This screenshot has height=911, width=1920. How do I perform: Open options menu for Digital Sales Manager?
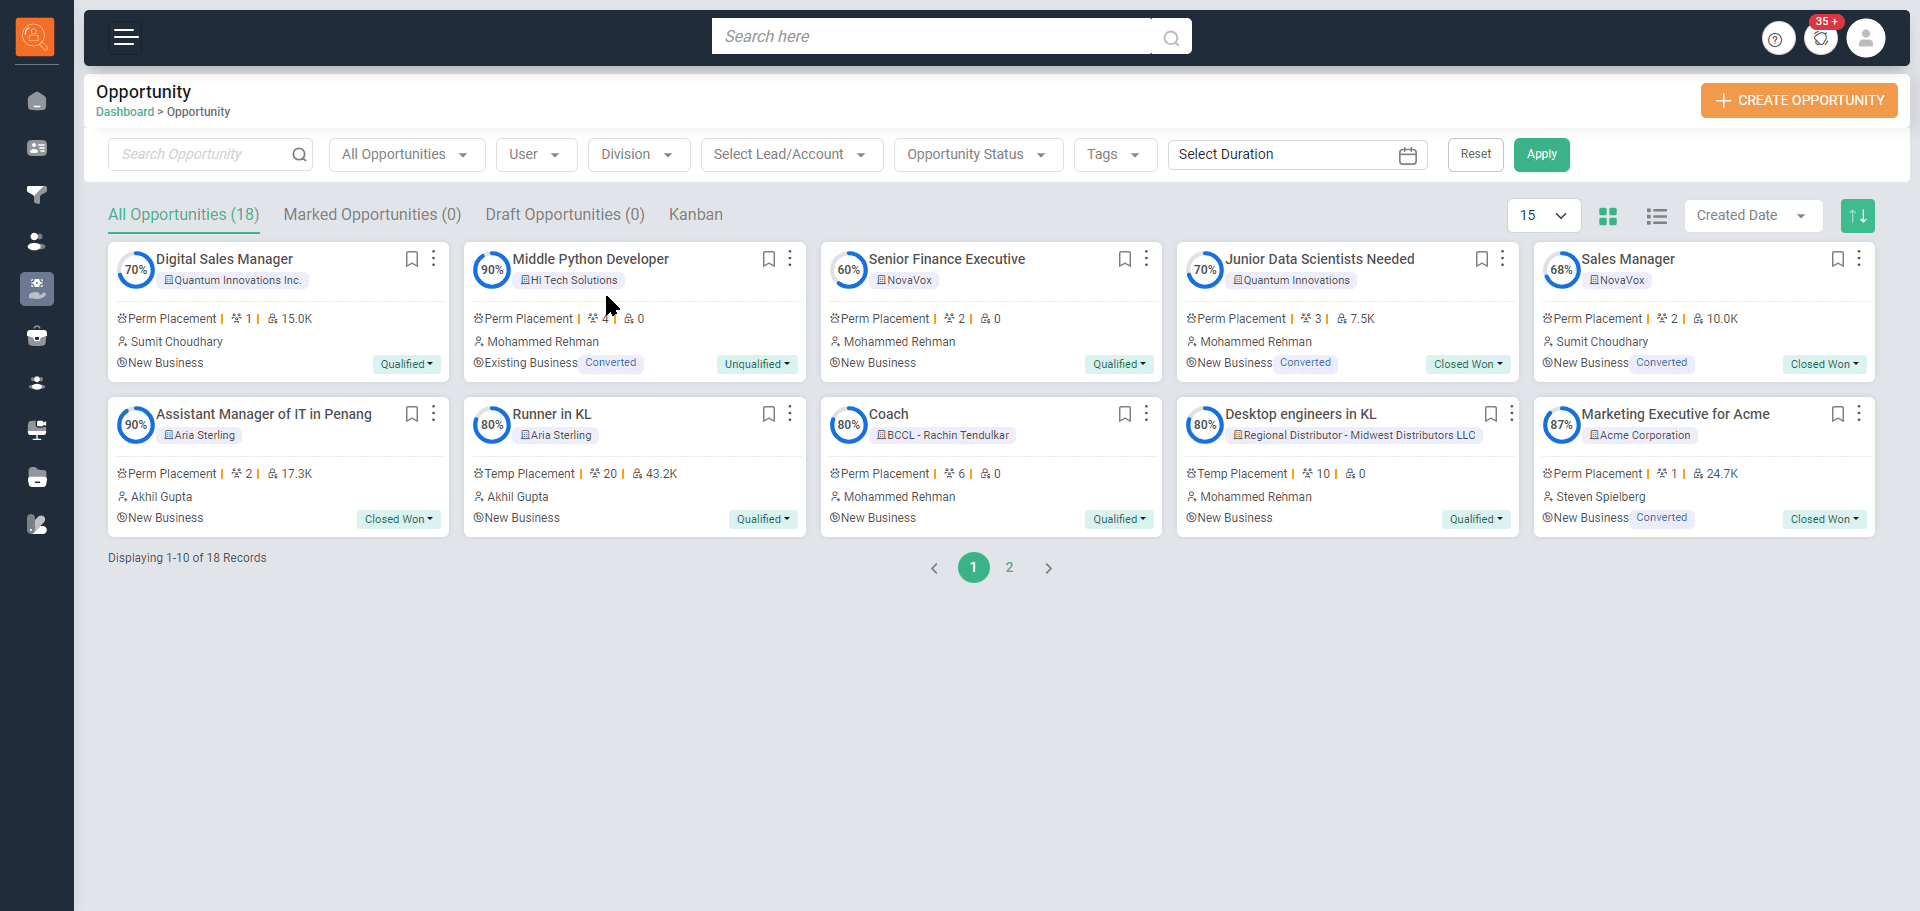point(433,259)
